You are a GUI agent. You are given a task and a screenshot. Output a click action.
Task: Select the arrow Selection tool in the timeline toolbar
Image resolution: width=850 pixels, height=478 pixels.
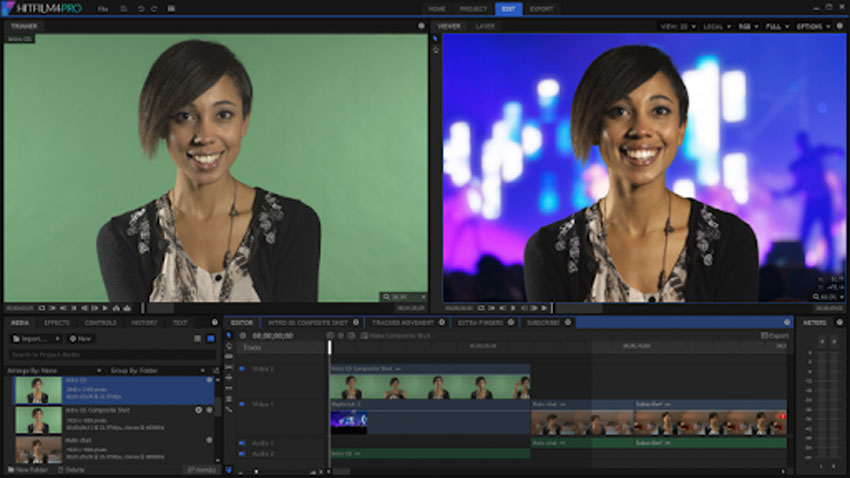(x=229, y=336)
